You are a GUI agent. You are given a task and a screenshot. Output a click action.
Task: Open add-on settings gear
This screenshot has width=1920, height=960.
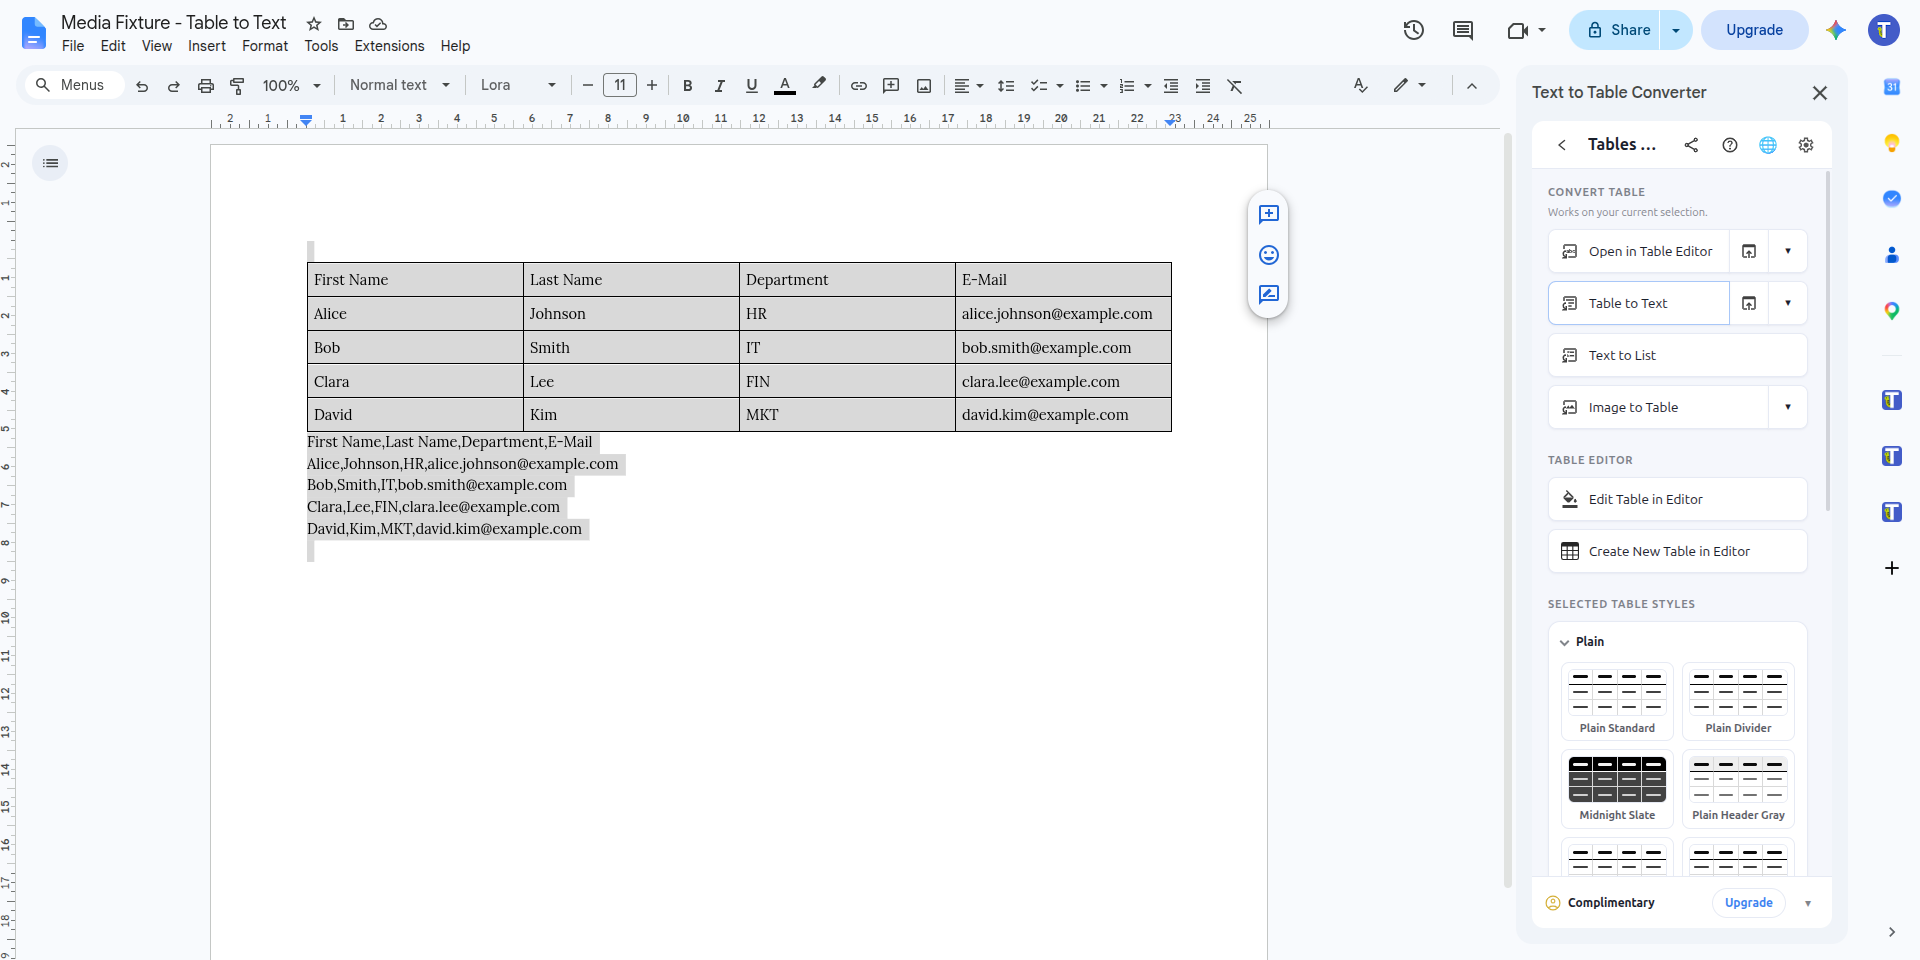coord(1806,145)
